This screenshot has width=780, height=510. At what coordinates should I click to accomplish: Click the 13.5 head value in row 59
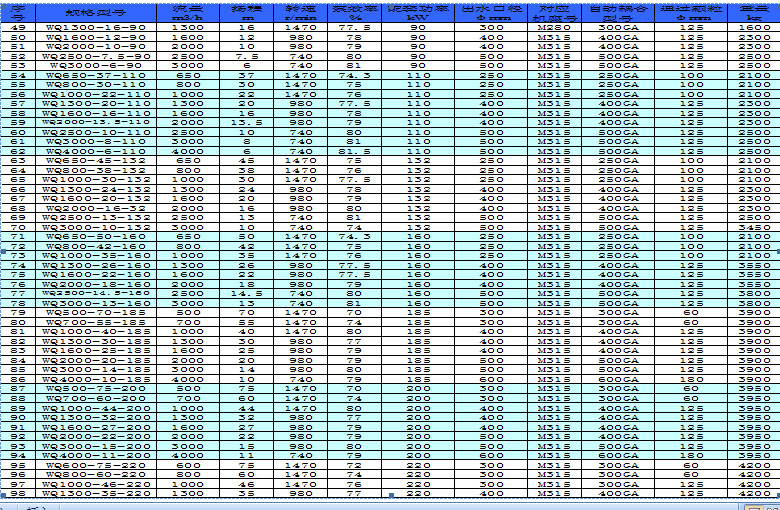pyautogui.click(x=247, y=122)
